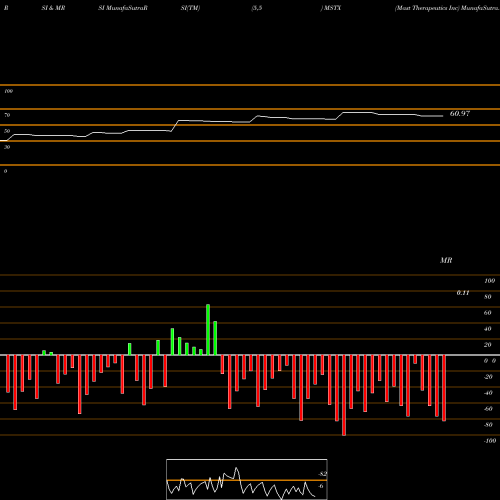Click the "(5,5" parameter text in header
This screenshot has height=500, width=500.
(257, 8)
